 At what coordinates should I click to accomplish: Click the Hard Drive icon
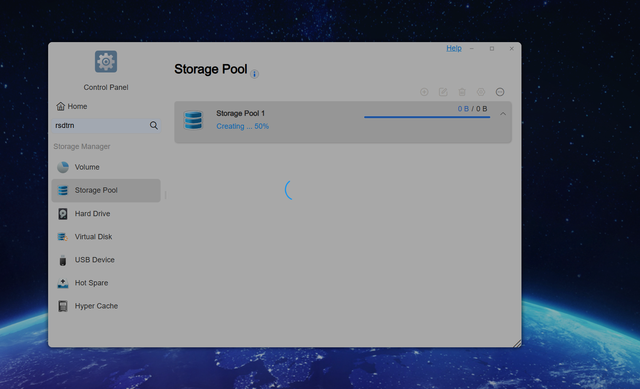(x=63, y=213)
